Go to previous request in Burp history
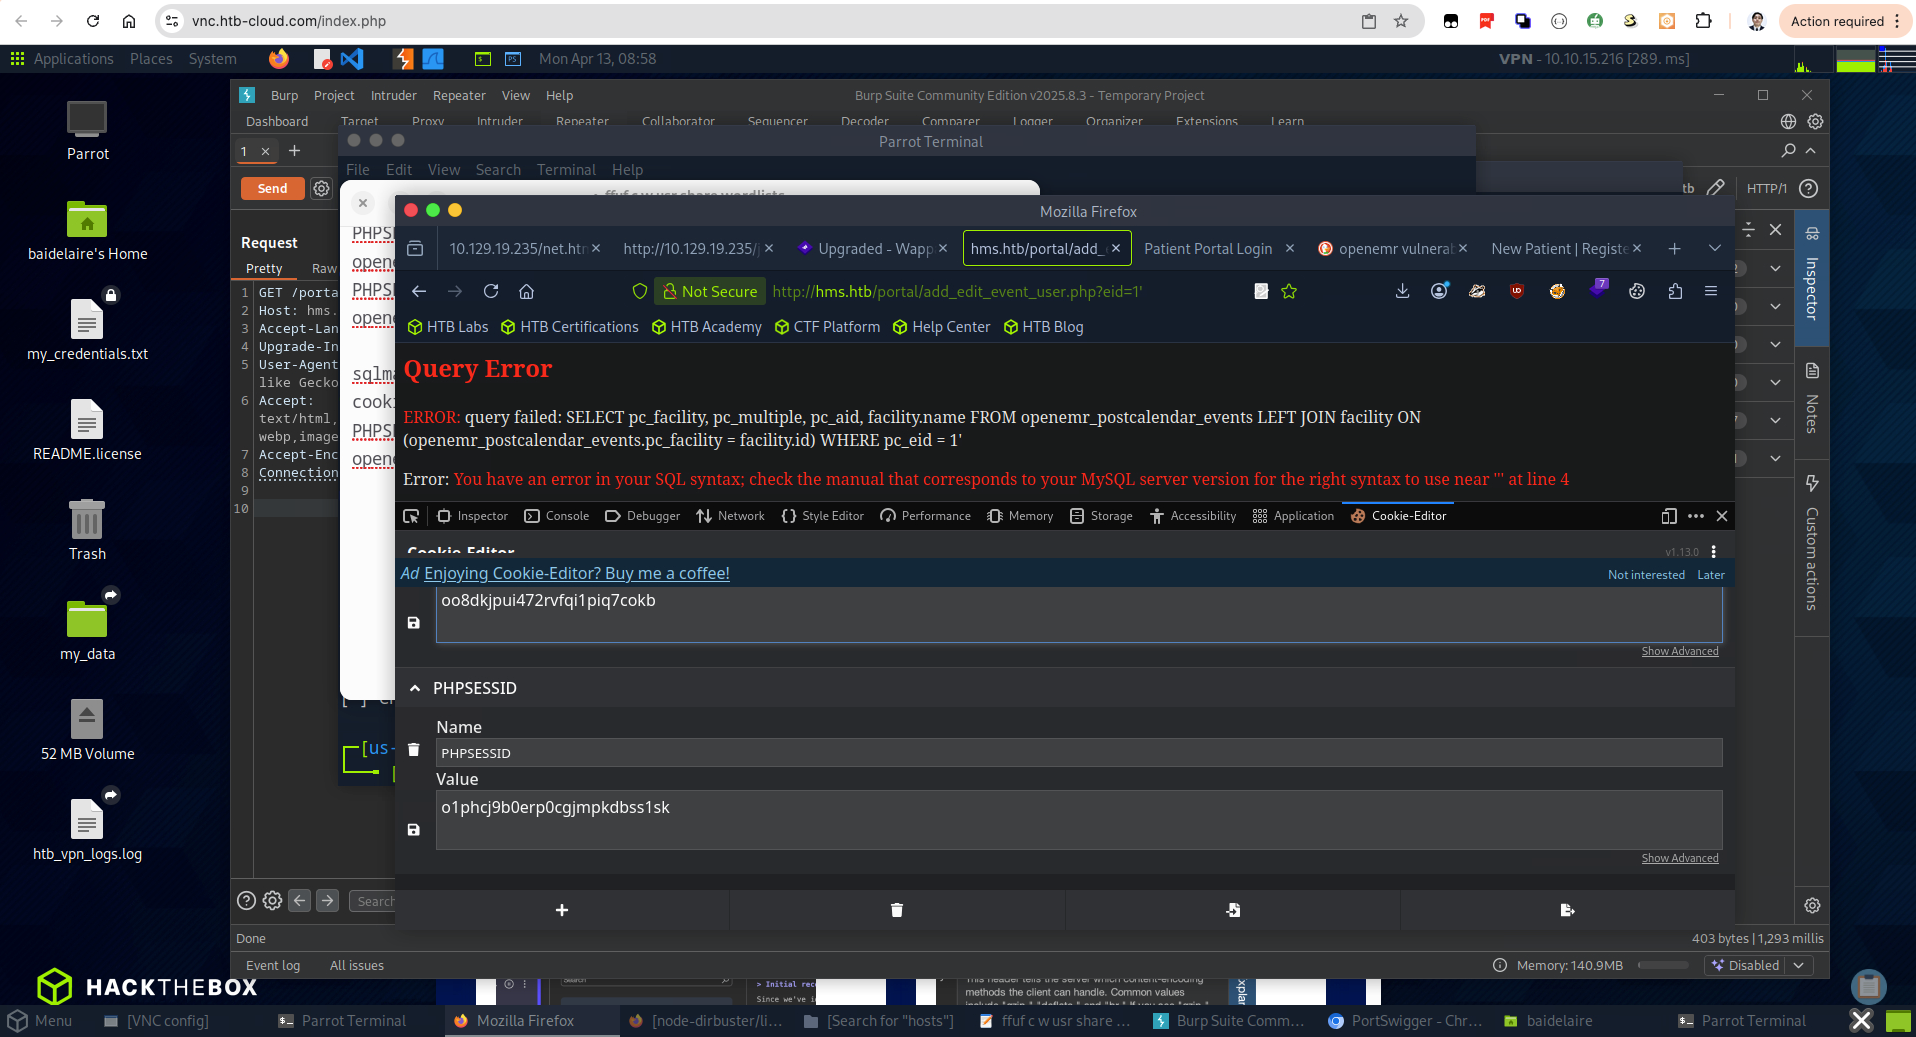Screen dimensions: 1916x1037 point(299,900)
